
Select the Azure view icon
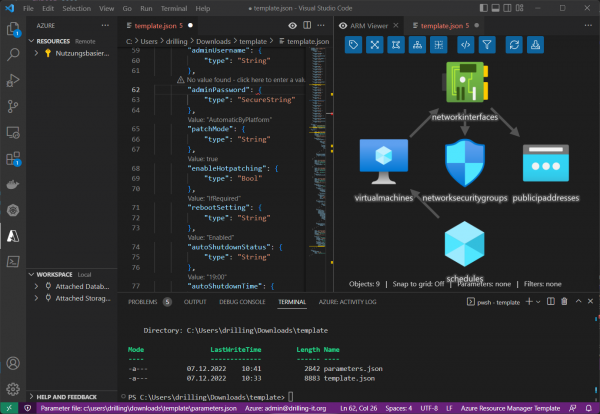point(13,236)
